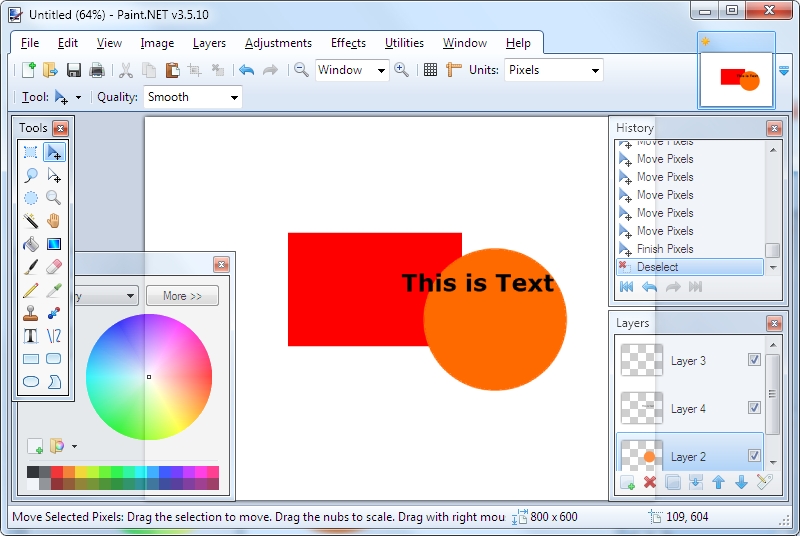Image resolution: width=800 pixels, height=536 pixels.
Task: Select the Paint Bucket tool
Action: point(31,244)
